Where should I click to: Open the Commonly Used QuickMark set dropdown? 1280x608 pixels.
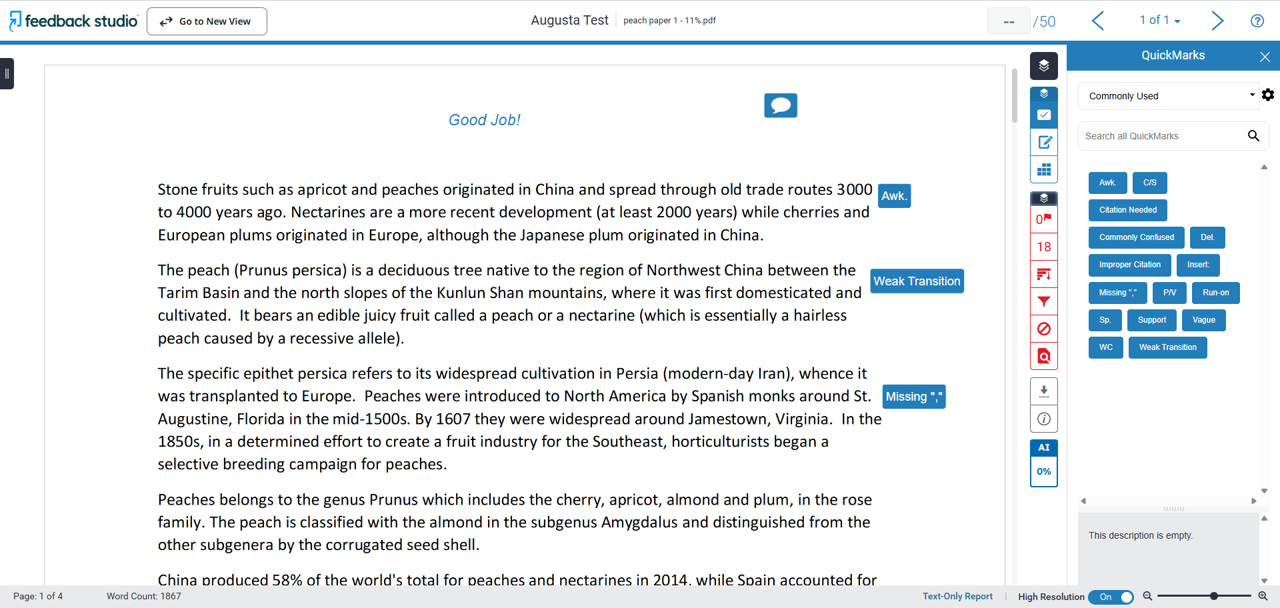coord(1169,96)
